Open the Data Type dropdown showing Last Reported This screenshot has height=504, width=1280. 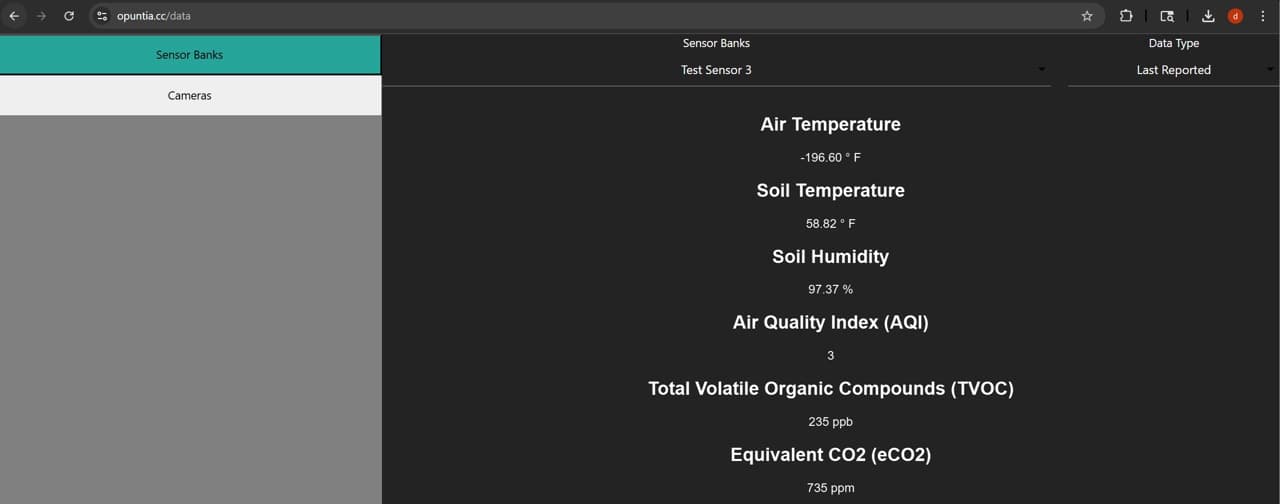click(x=1173, y=70)
